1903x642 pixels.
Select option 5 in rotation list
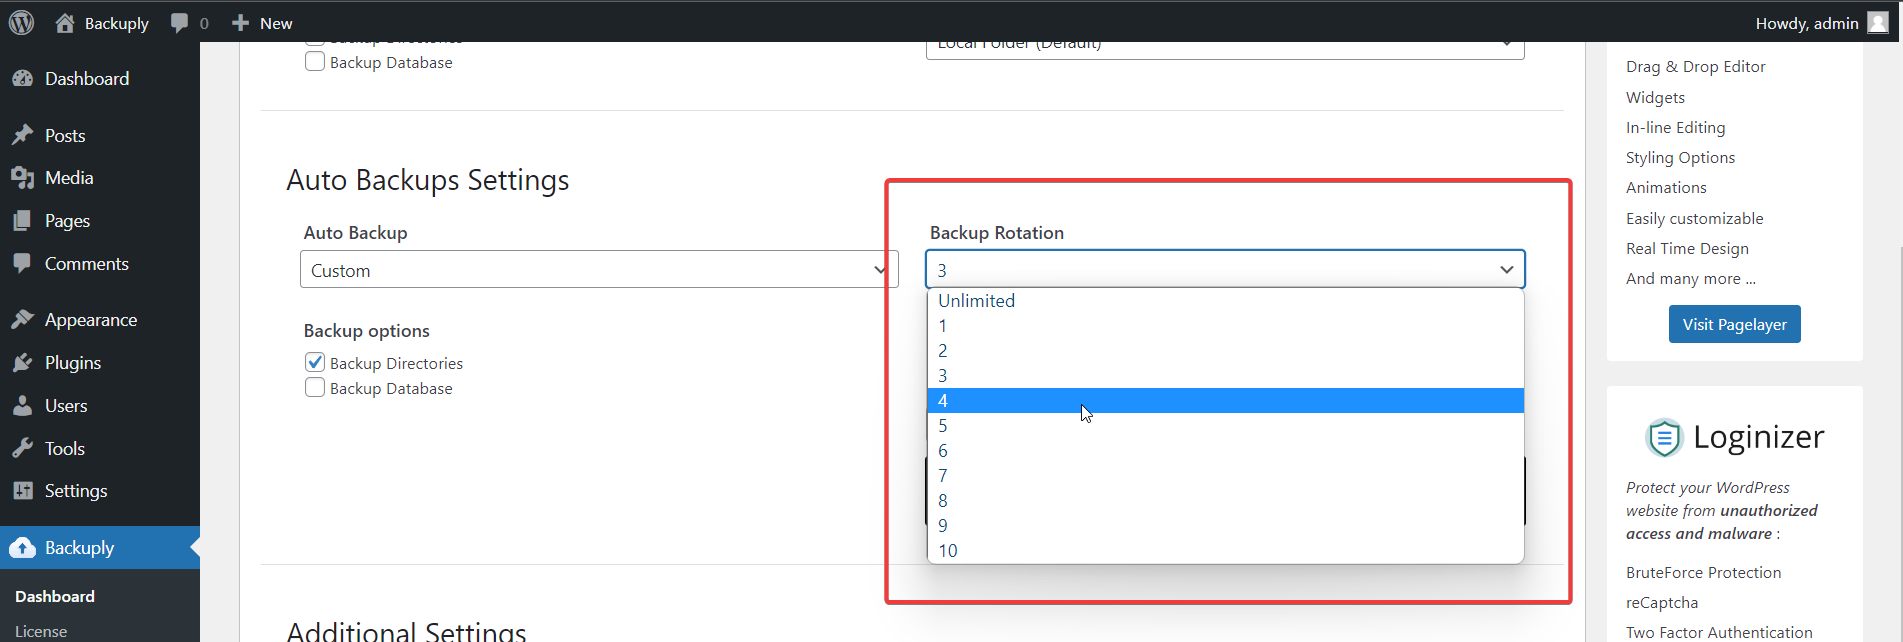1225,426
